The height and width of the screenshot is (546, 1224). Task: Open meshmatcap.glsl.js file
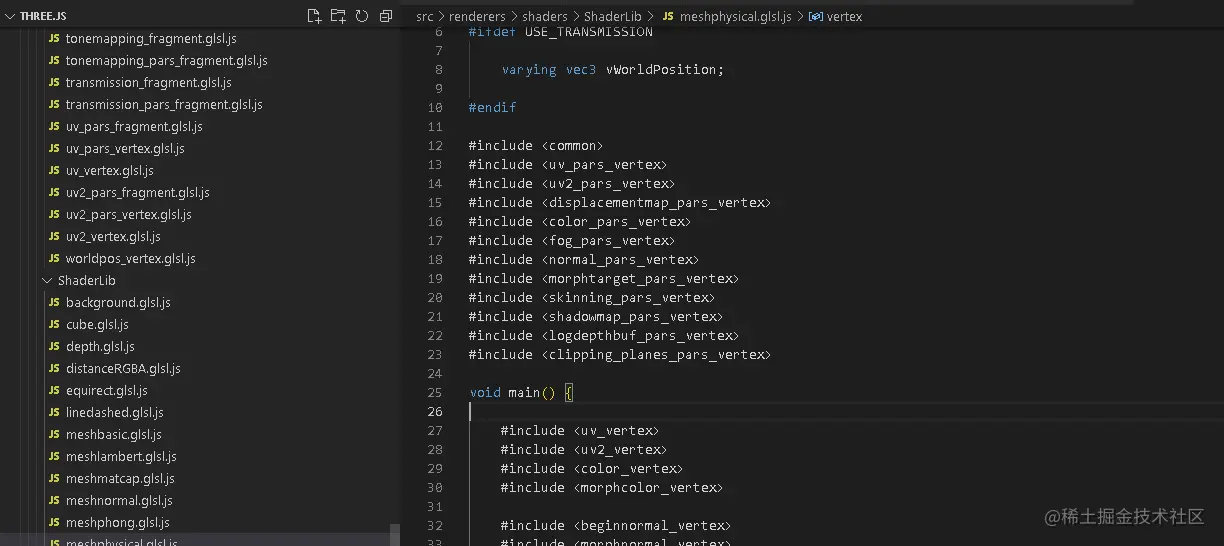pos(120,479)
